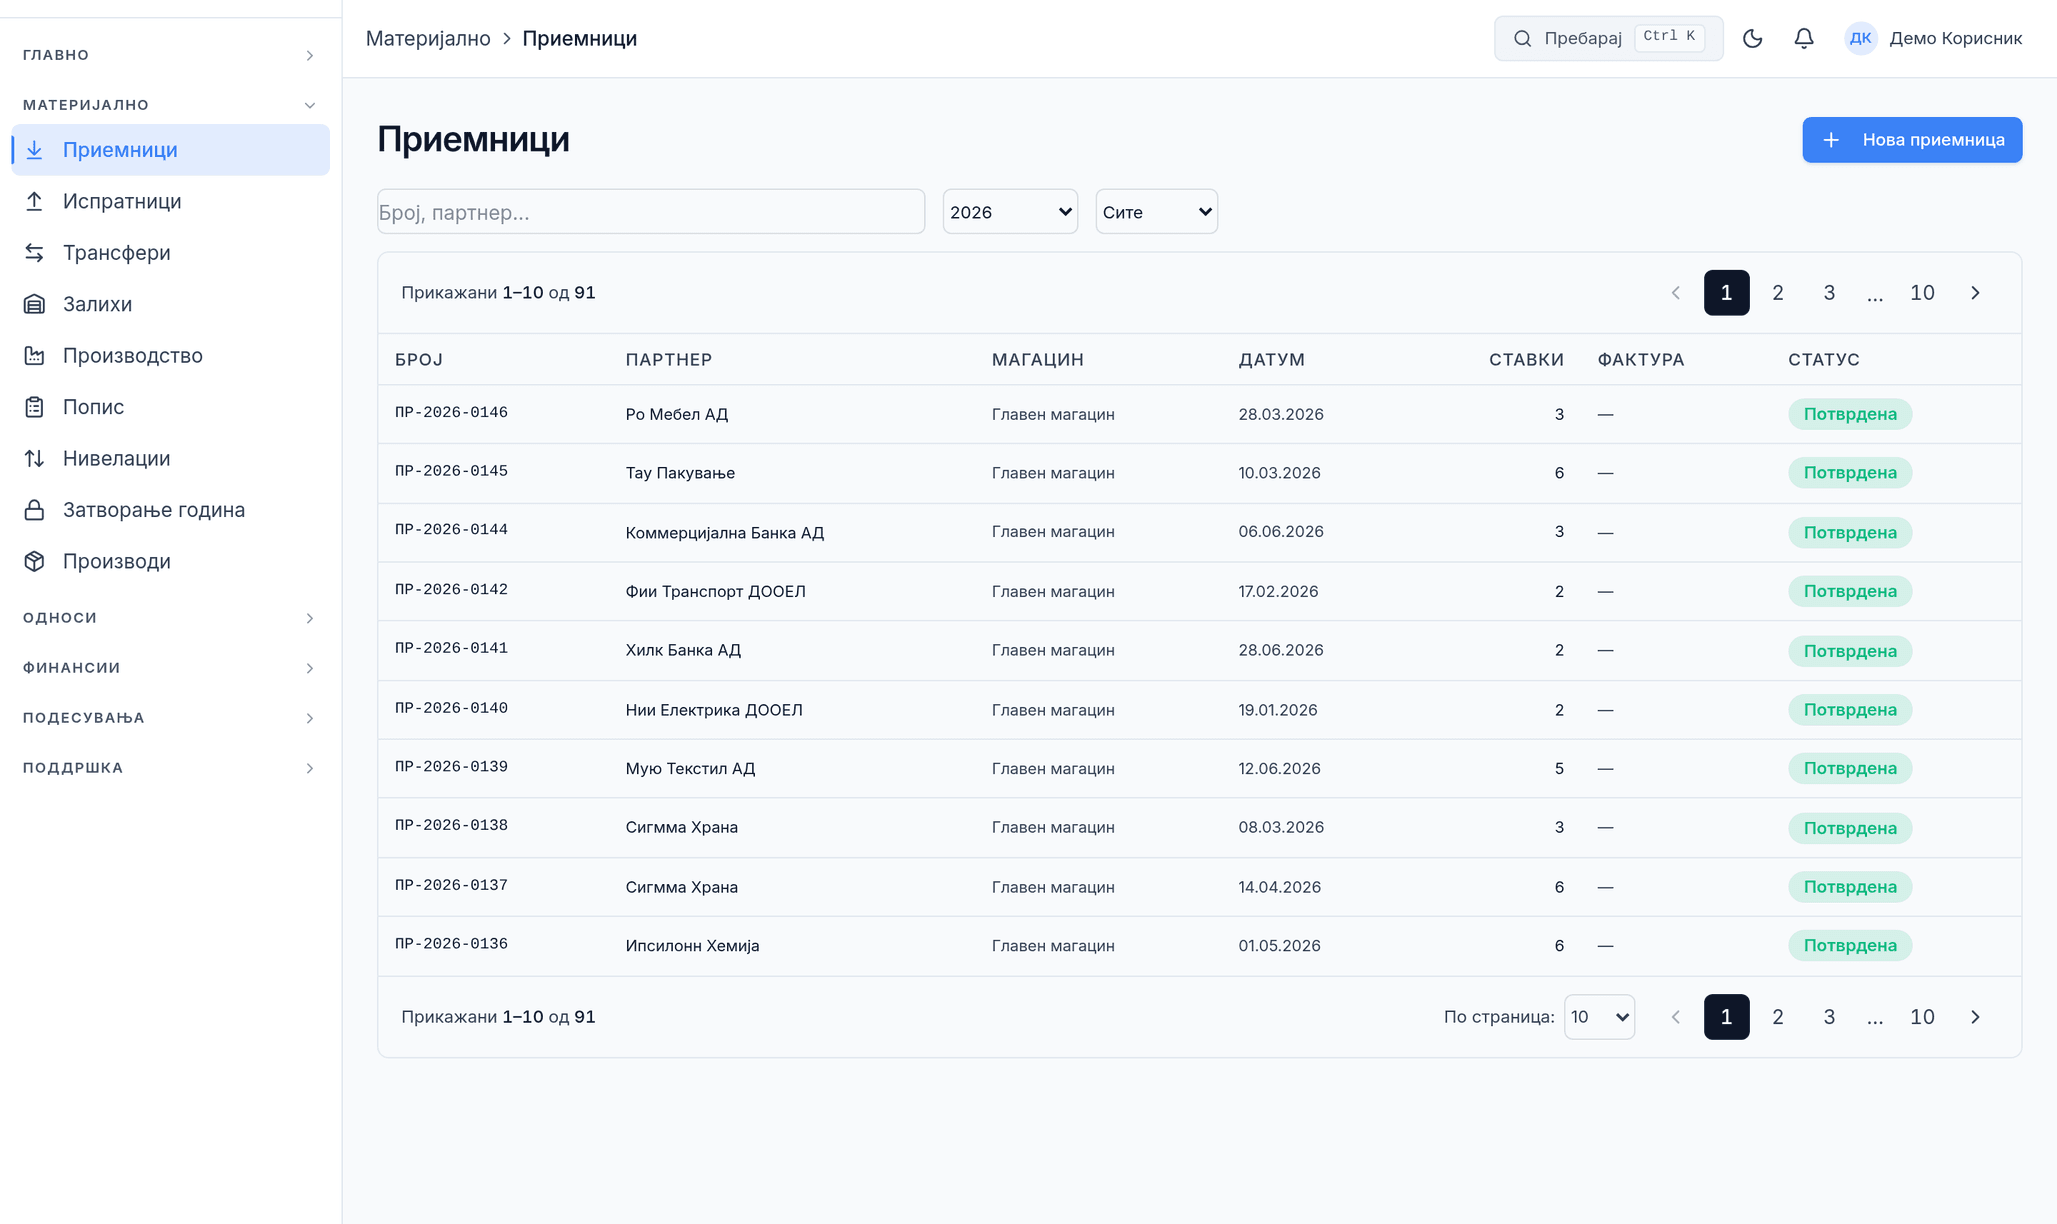Open the Нивелации up-down arrows icon
Viewport: 2057px width, 1224px height.
pyautogui.click(x=35, y=458)
